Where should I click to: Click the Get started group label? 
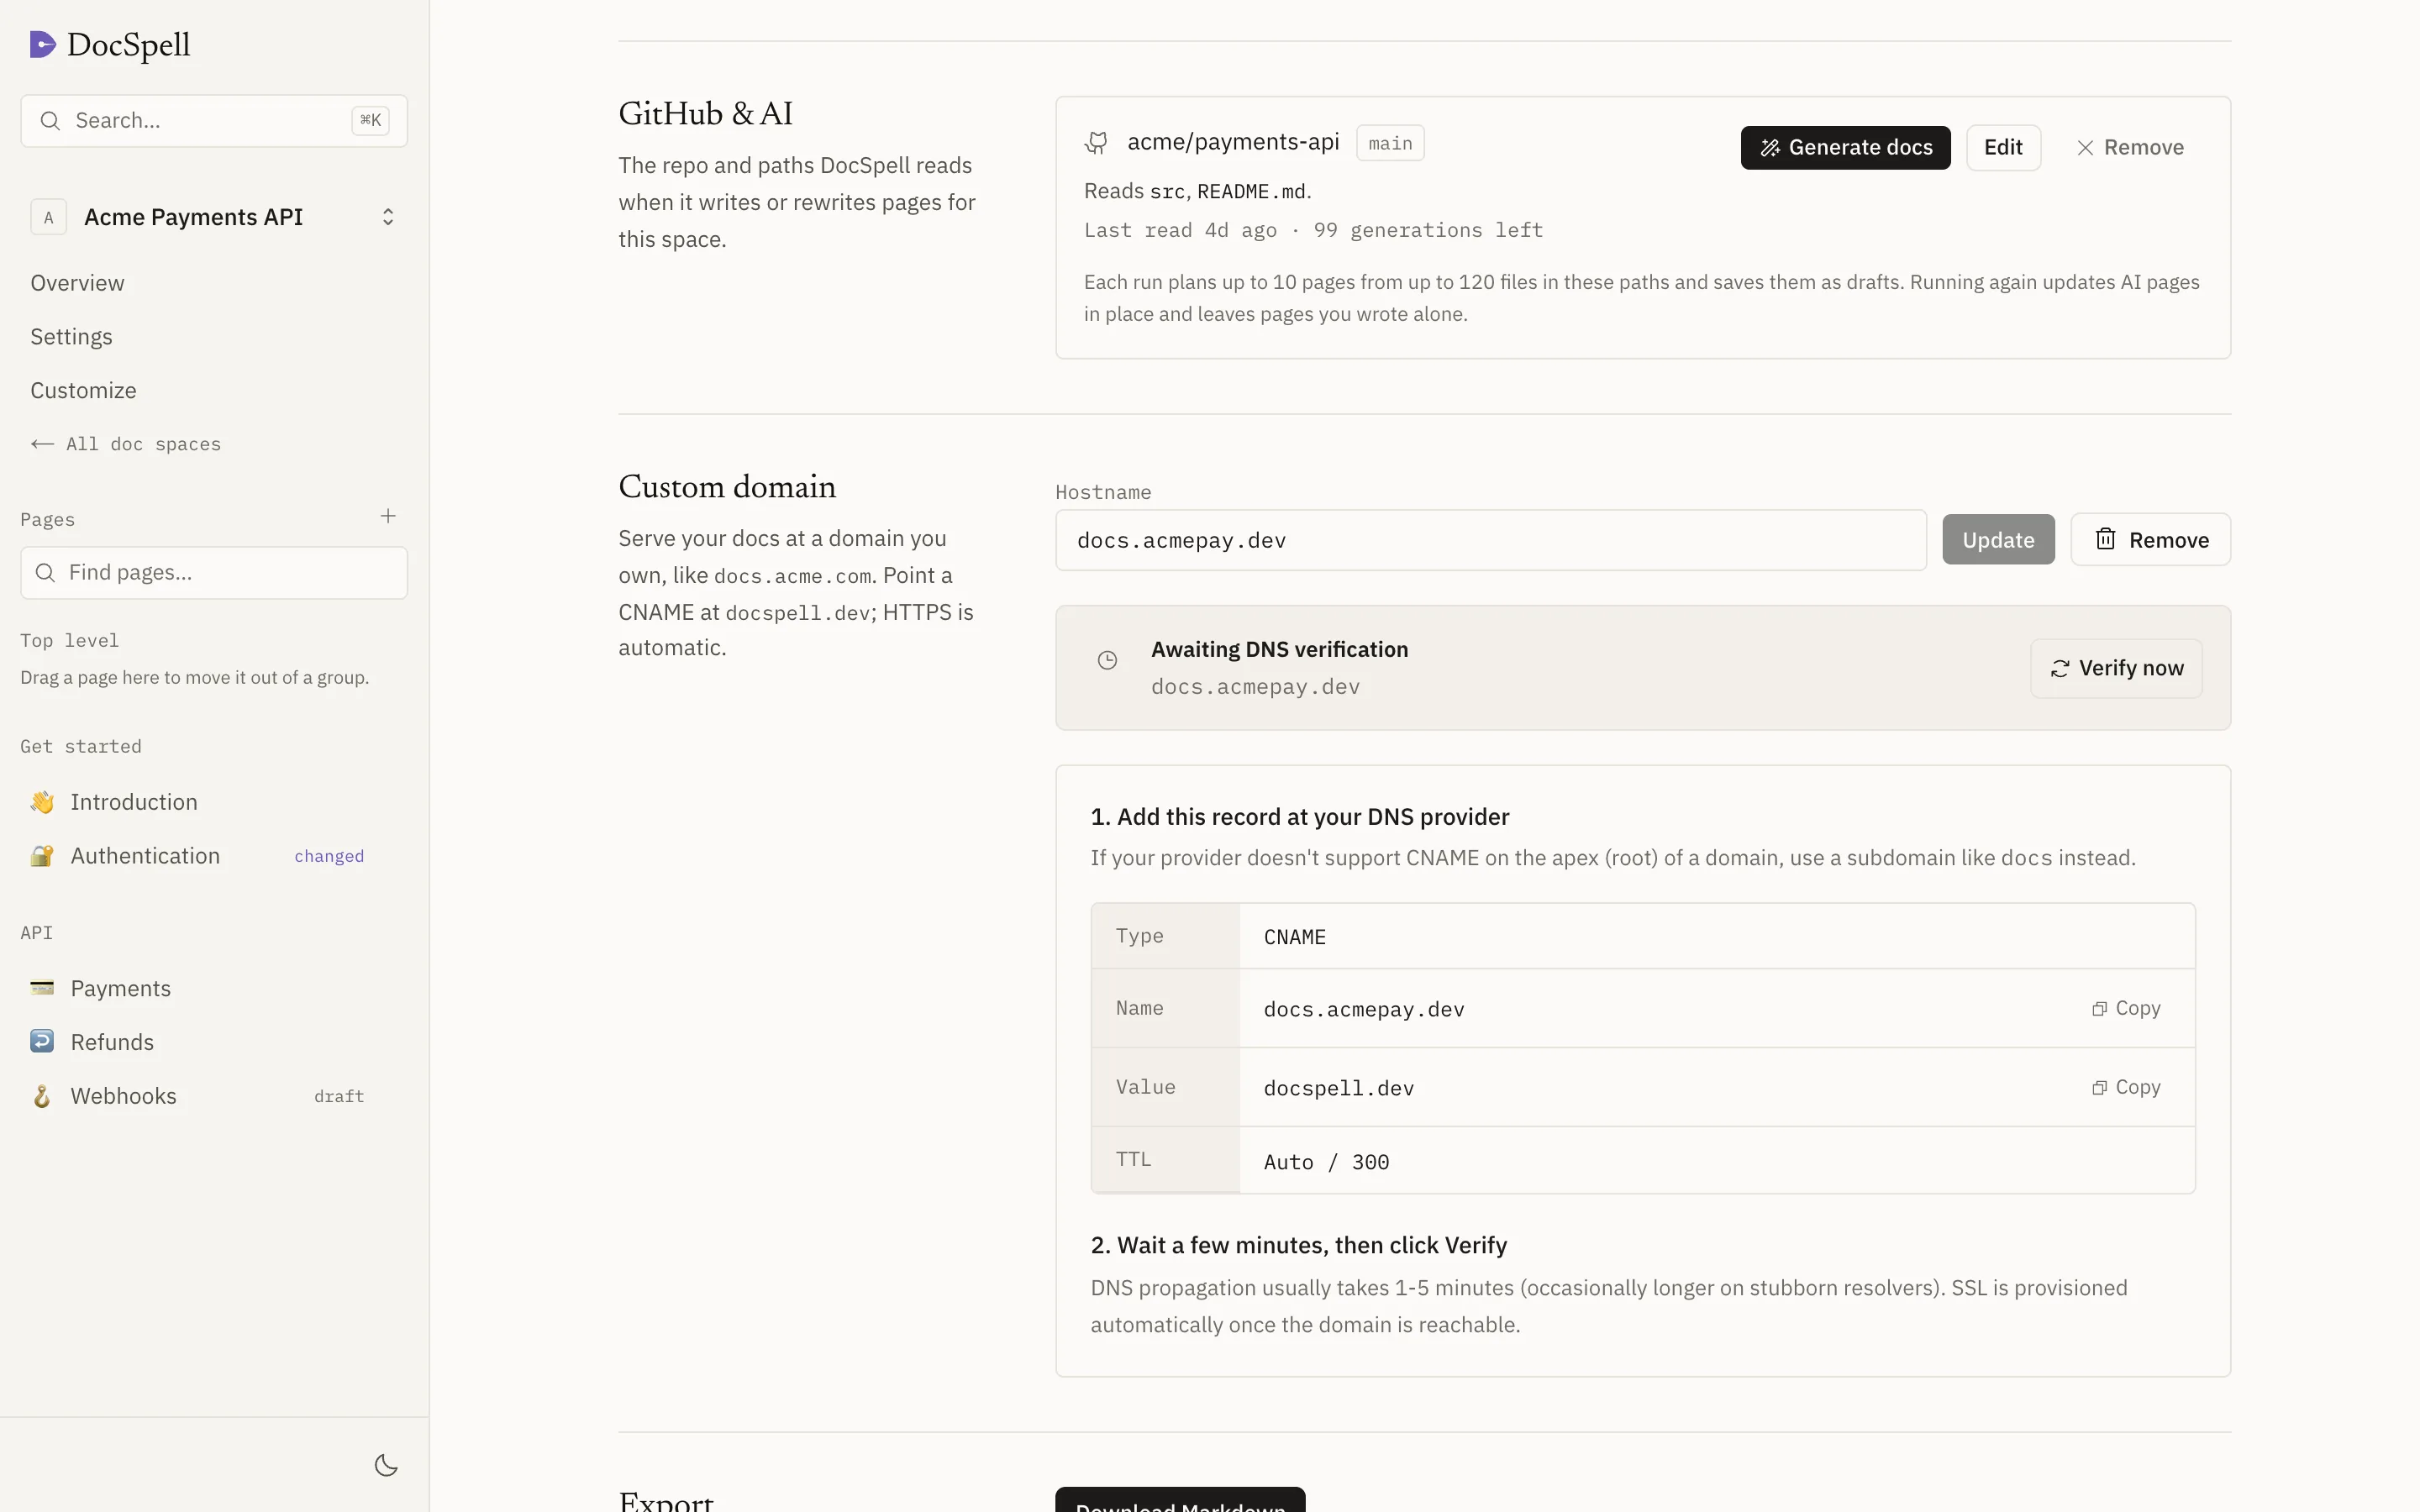(x=81, y=746)
